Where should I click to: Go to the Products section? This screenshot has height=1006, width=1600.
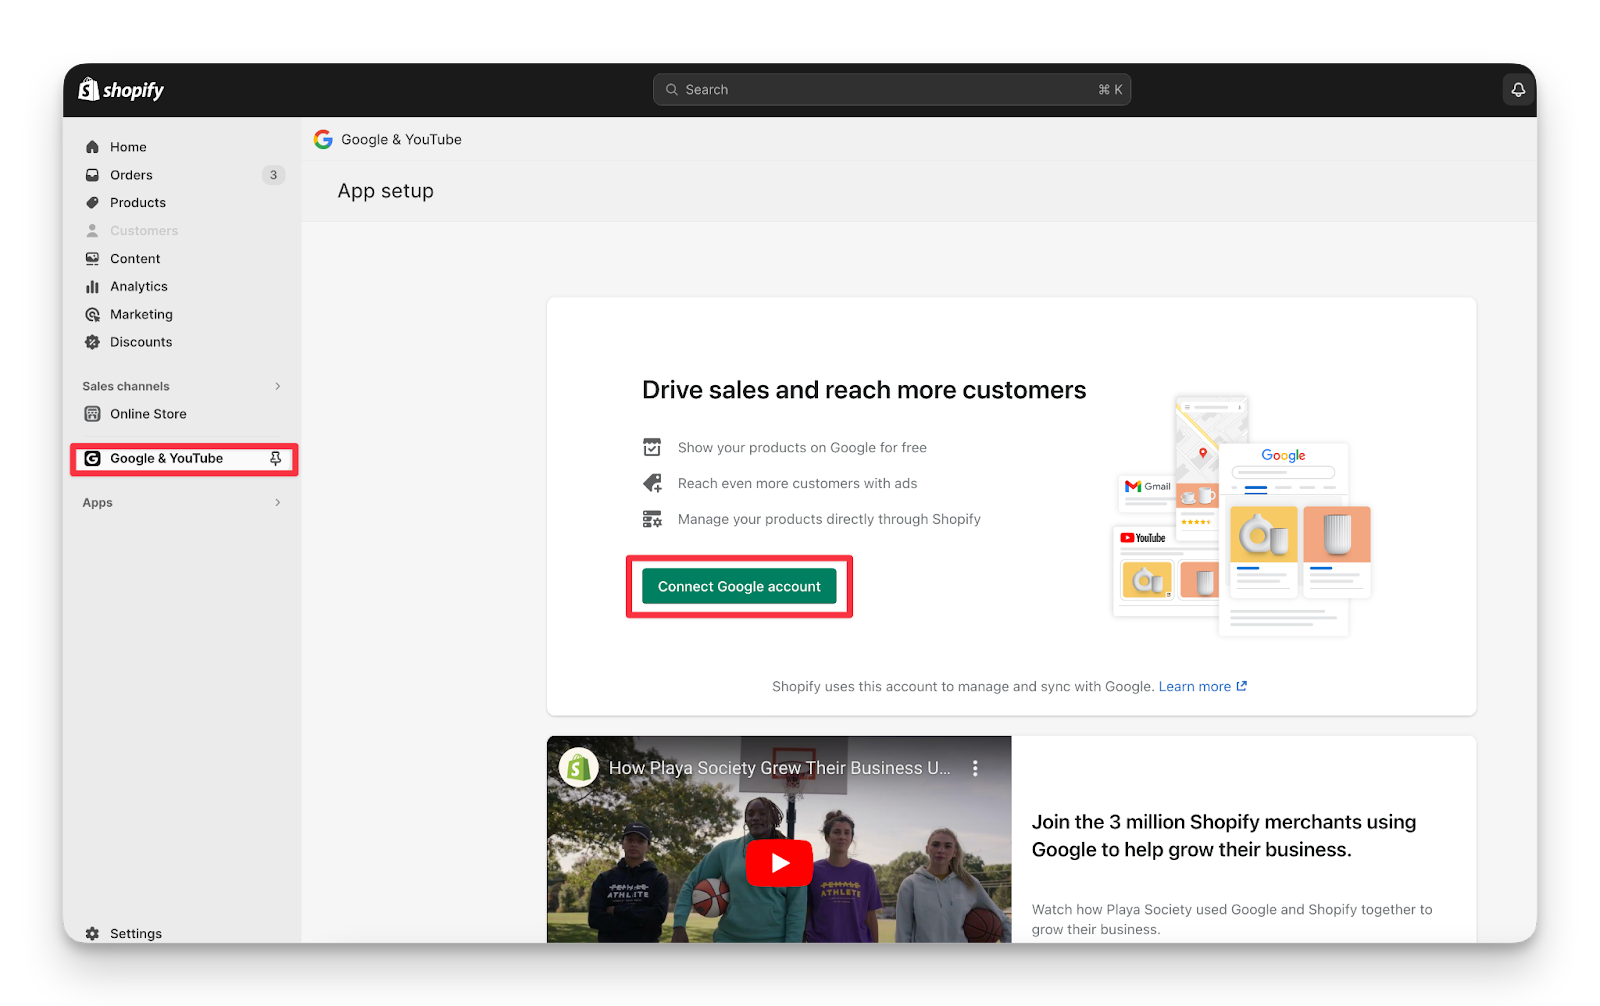click(137, 203)
